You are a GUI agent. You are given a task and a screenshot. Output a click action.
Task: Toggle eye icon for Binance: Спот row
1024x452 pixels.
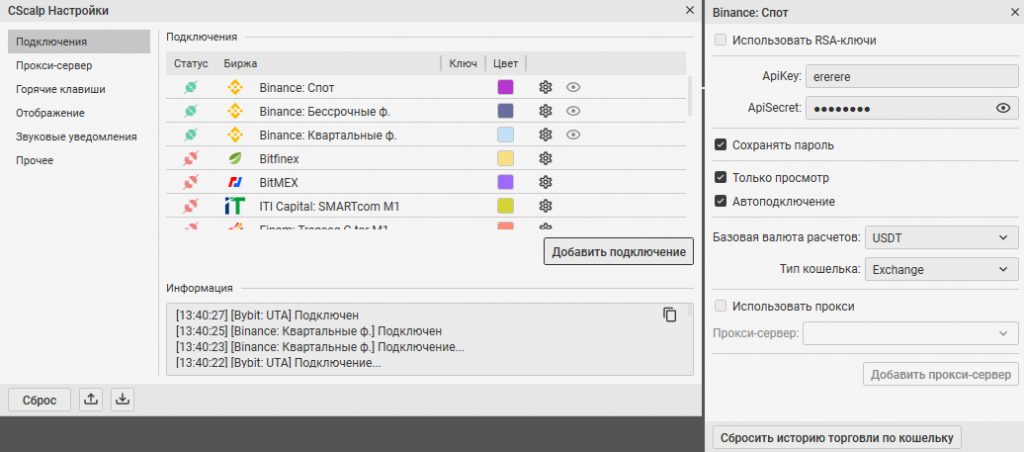[x=573, y=88]
